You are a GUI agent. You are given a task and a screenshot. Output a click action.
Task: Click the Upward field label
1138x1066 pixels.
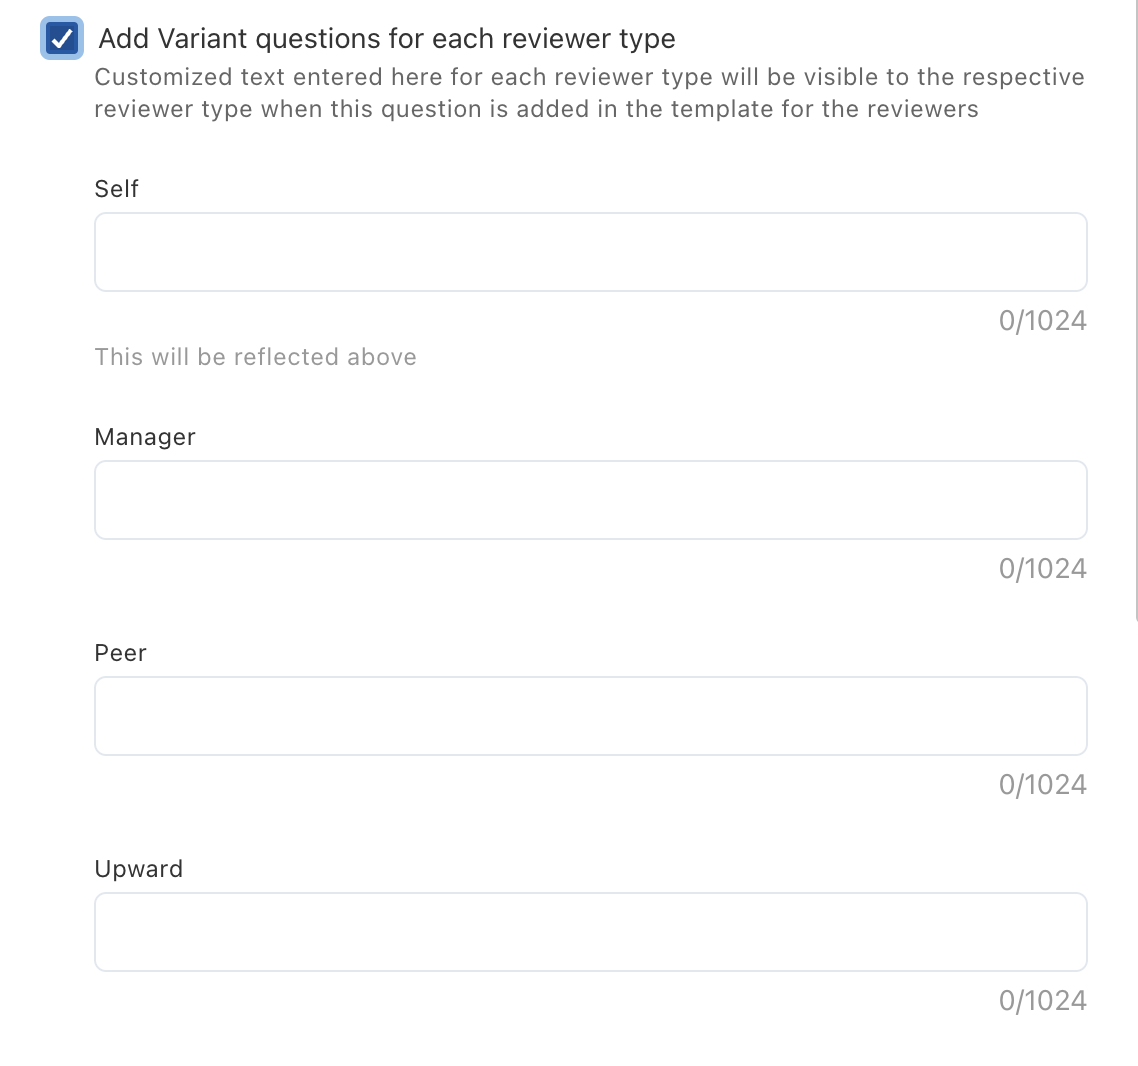pyautogui.click(x=139, y=869)
